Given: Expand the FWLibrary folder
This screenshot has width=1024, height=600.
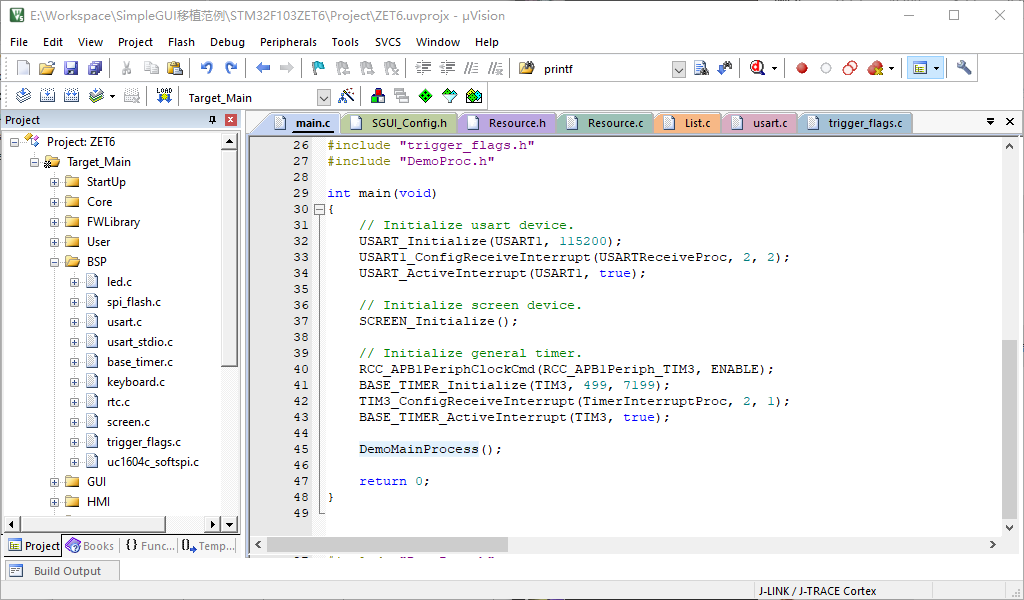Looking at the screenshot, I should pos(55,223).
